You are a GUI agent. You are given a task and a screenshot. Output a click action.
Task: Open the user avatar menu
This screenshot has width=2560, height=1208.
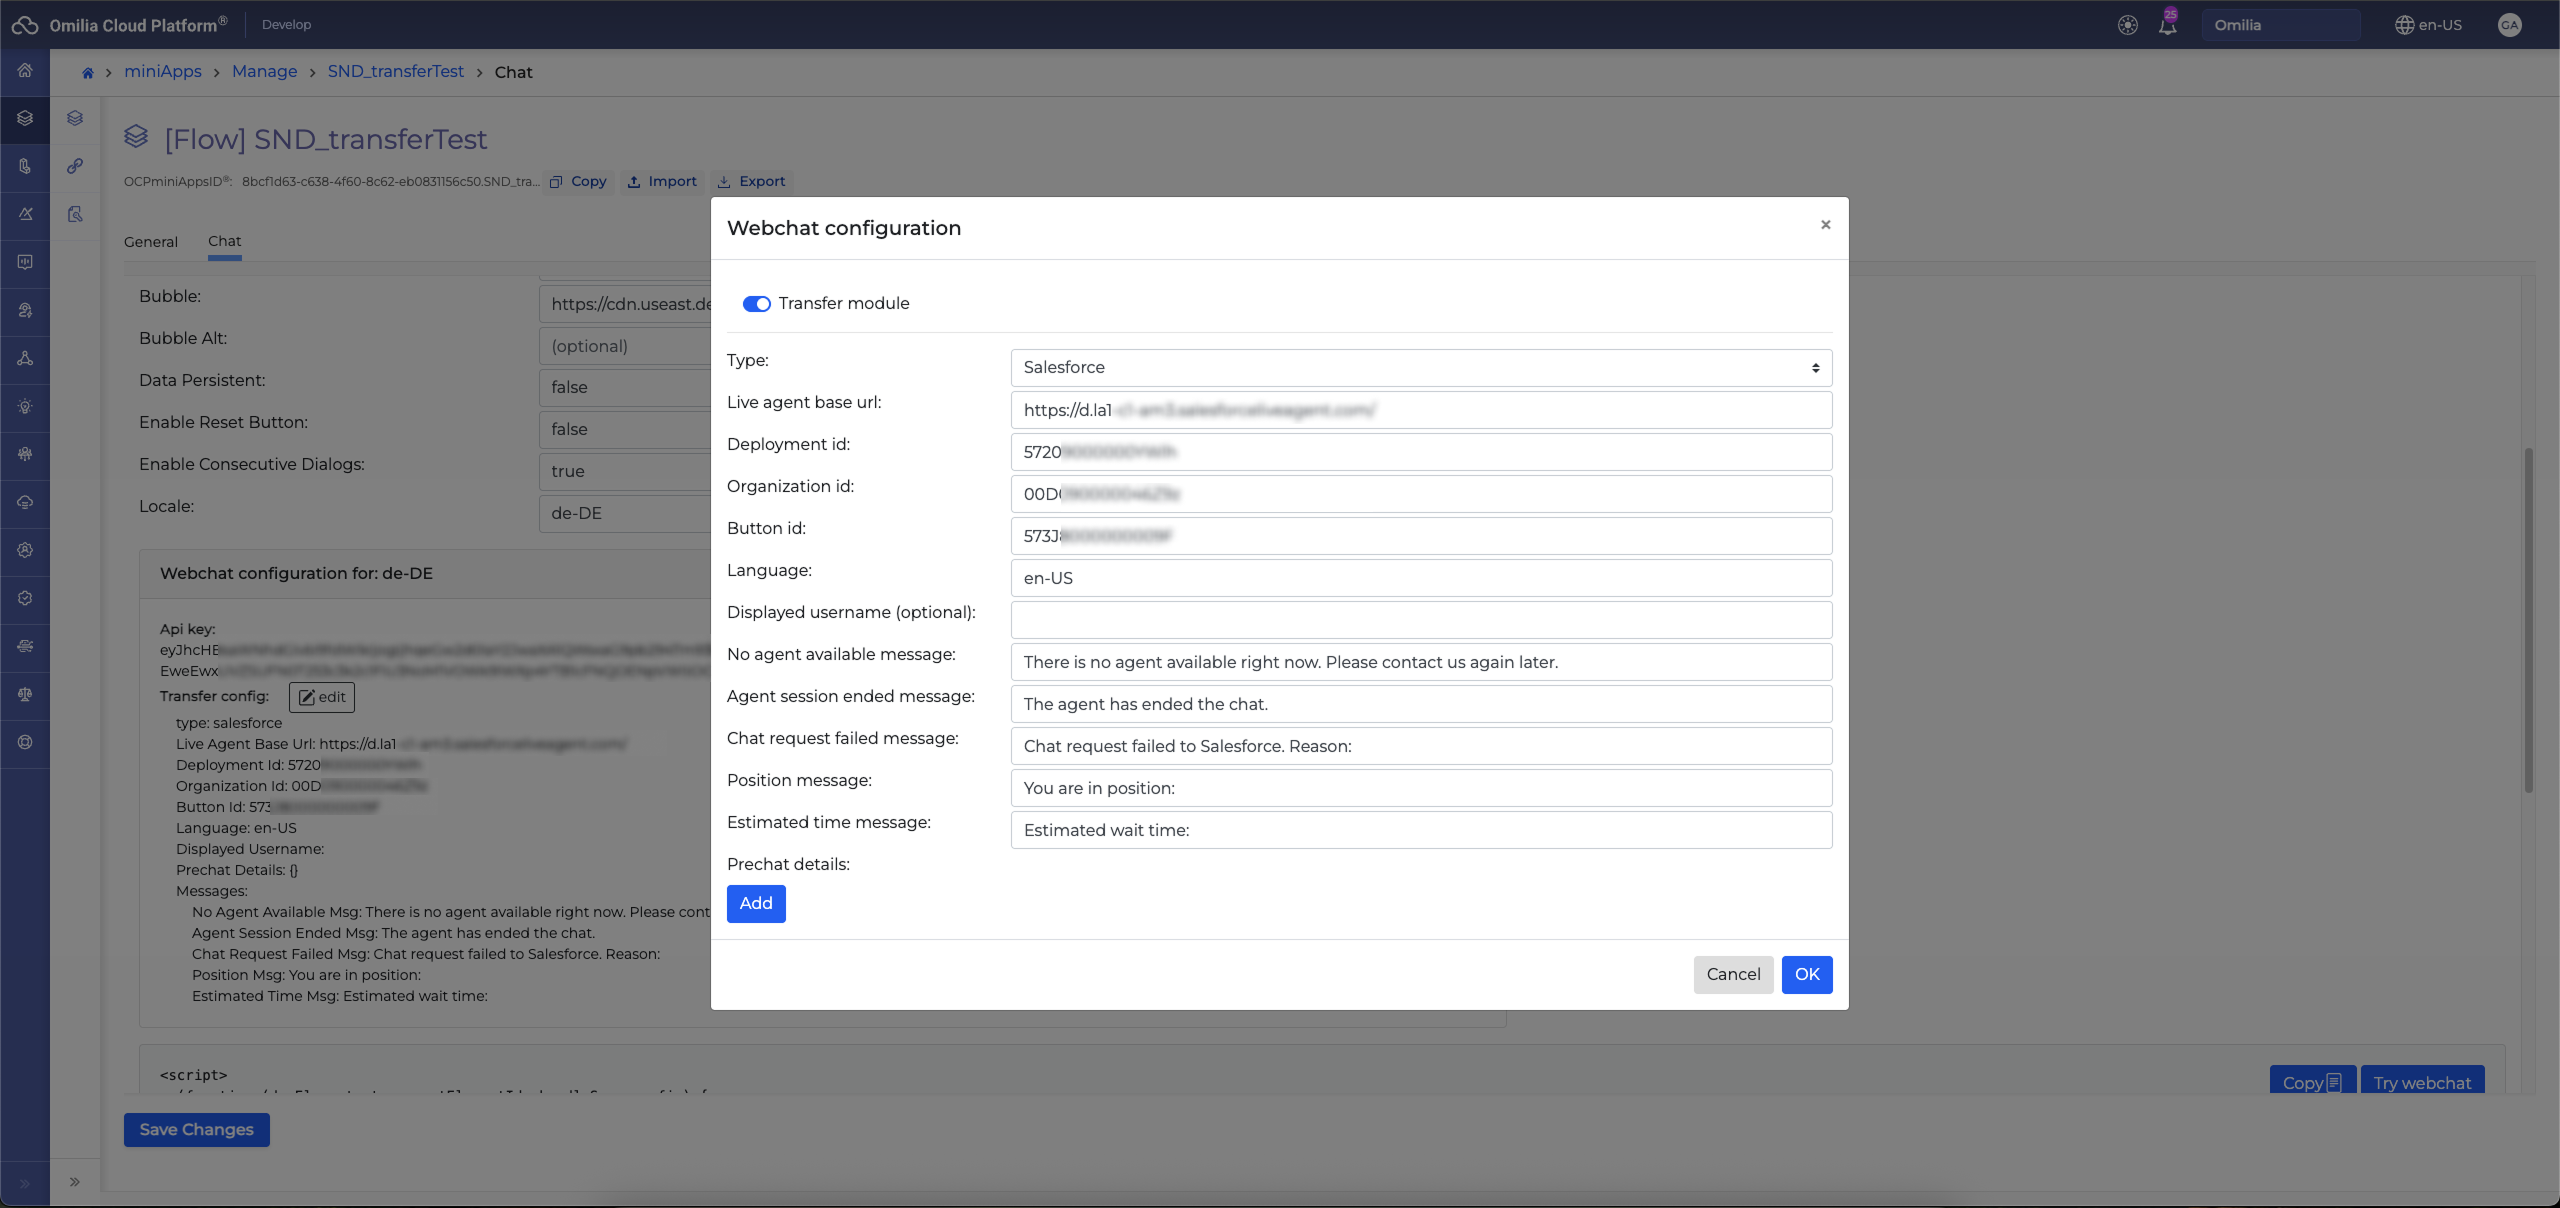2509,25
